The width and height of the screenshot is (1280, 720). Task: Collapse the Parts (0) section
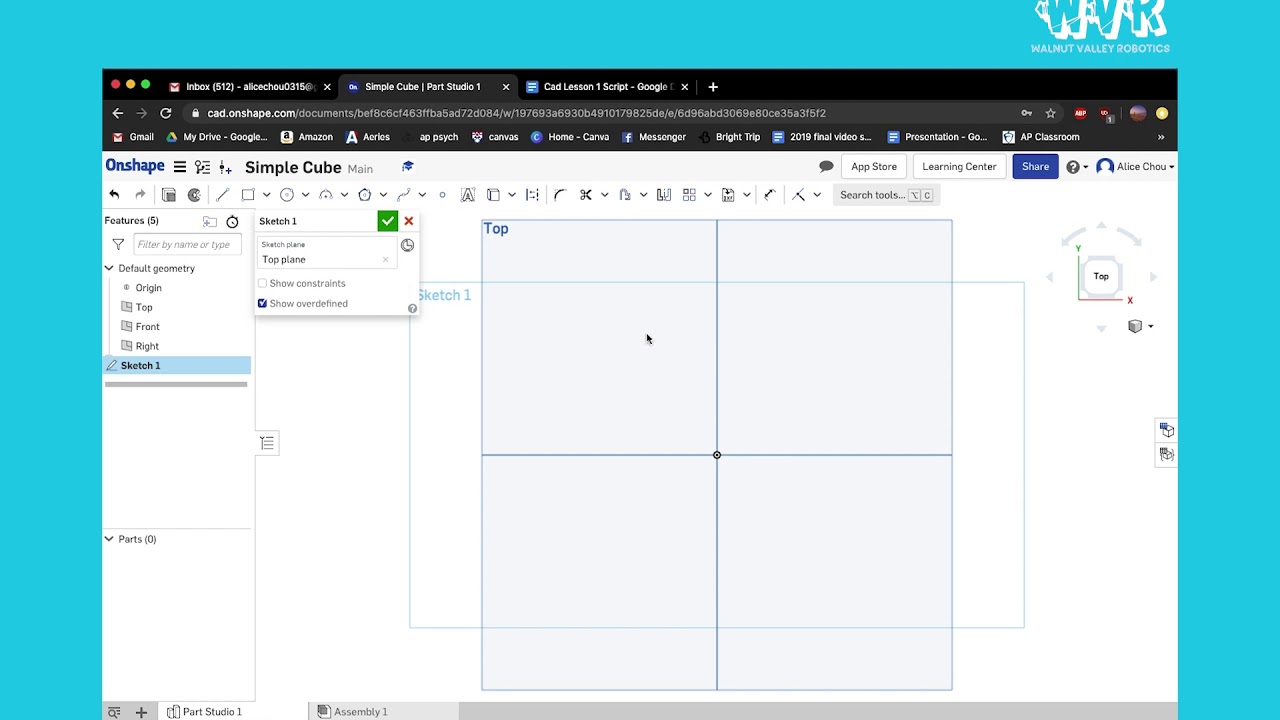click(109, 539)
